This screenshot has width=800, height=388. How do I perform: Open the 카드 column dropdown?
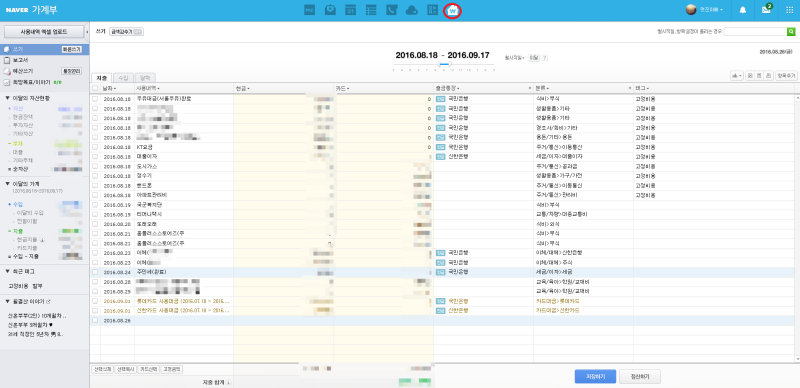[x=348, y=89]
